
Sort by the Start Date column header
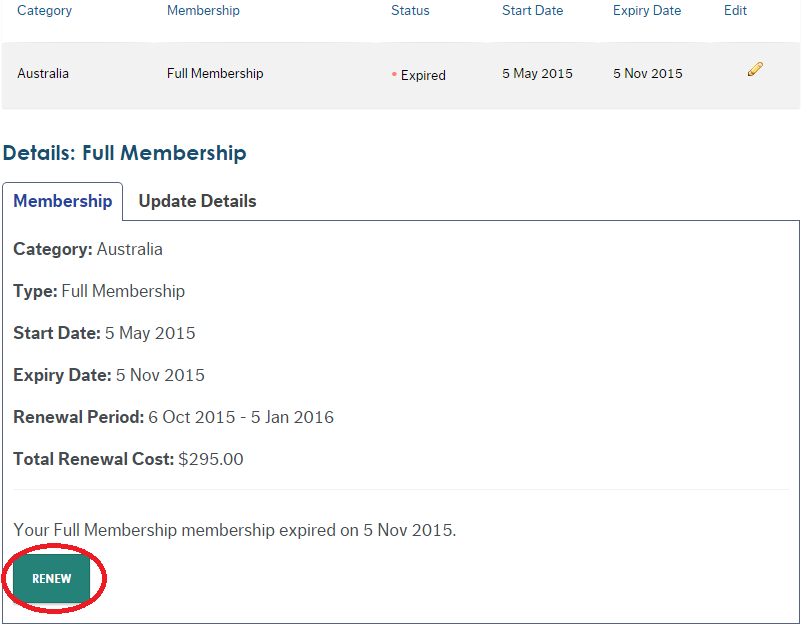(x=532, y=11)
